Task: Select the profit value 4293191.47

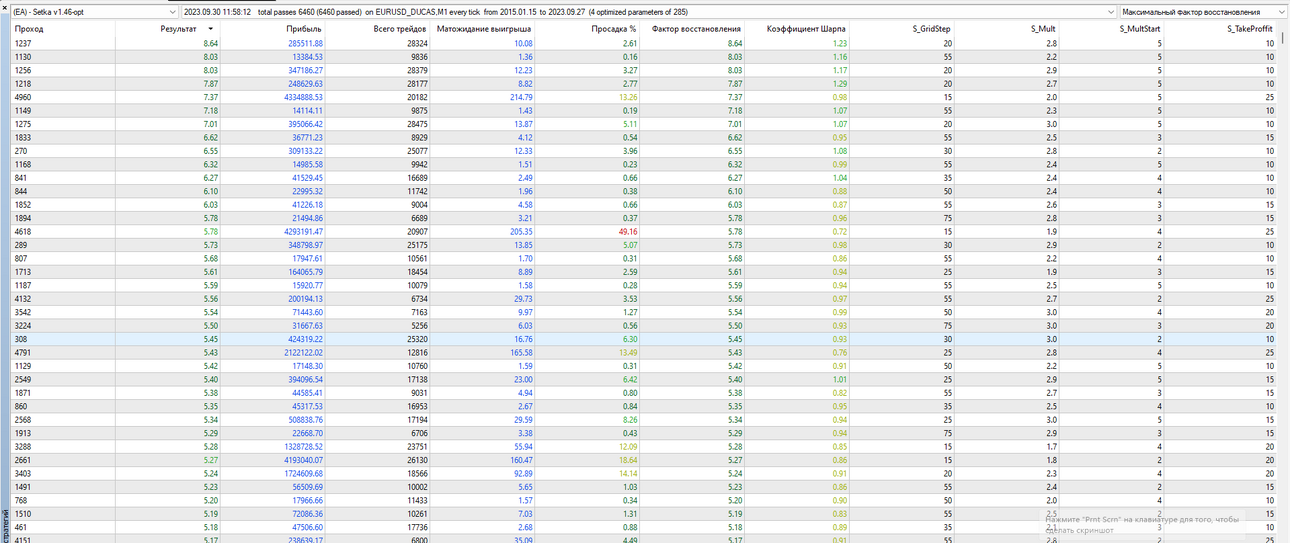Action: tap(303, 231)
